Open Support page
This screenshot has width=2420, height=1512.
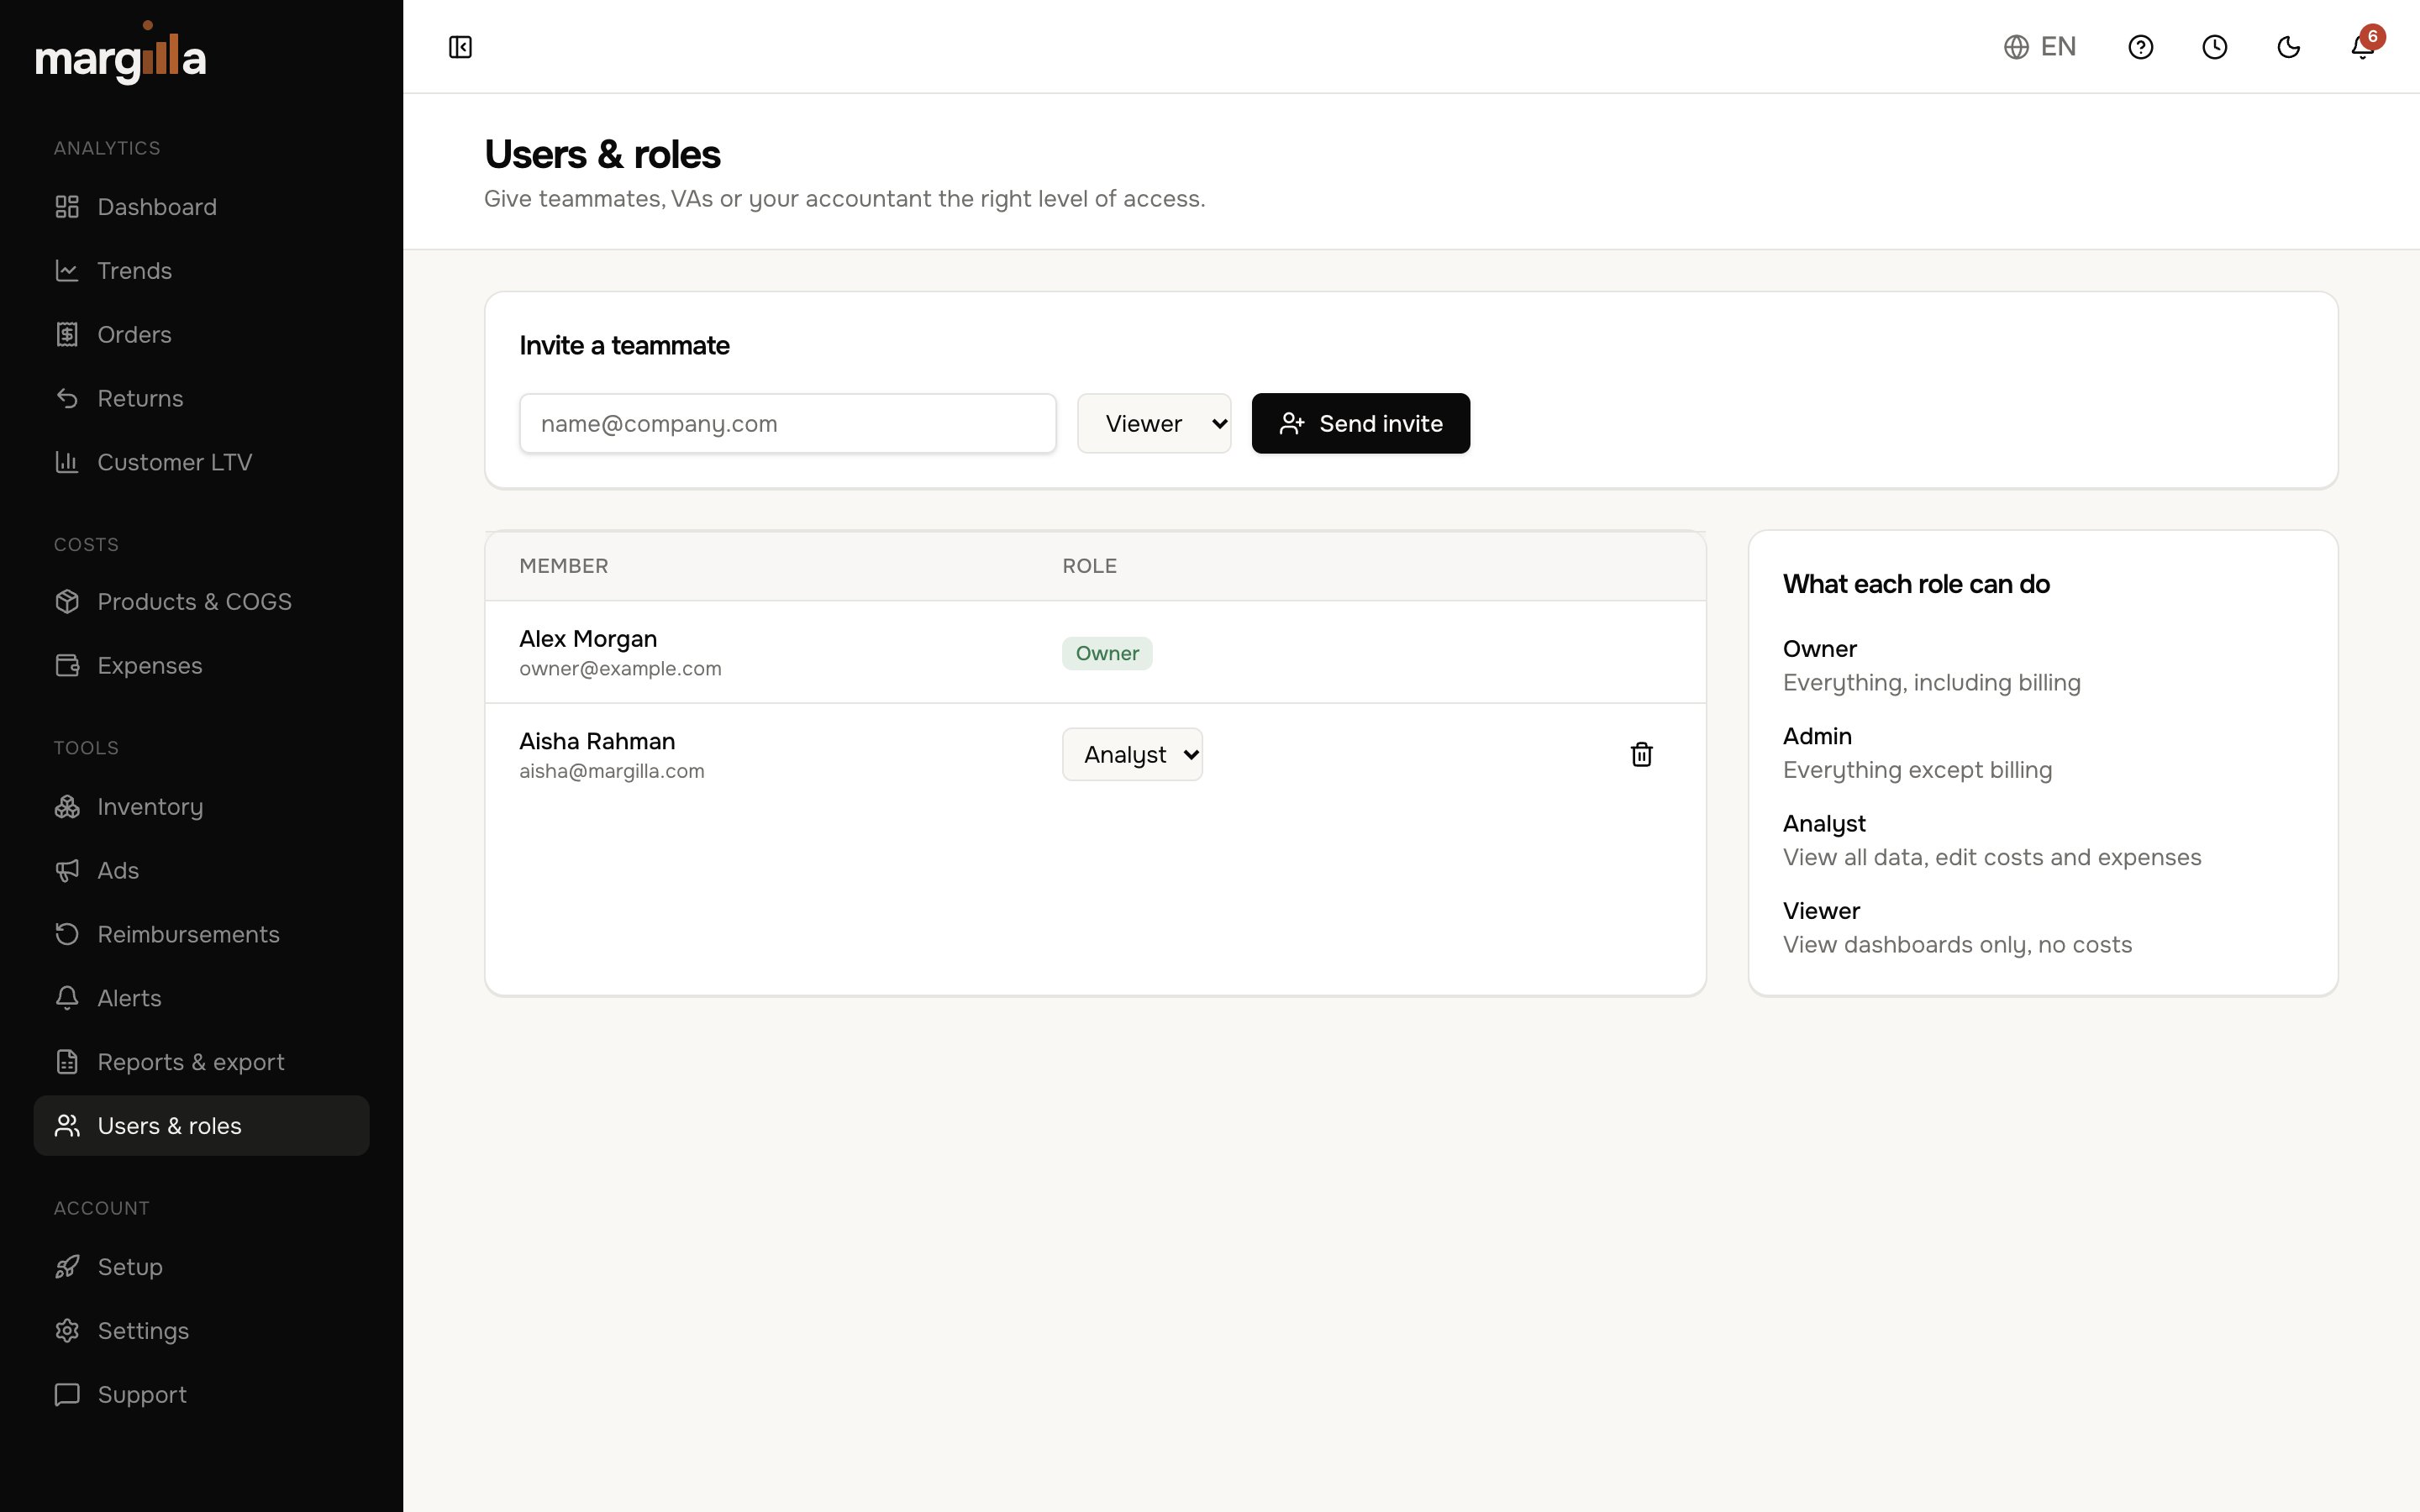click(201, 1395)
